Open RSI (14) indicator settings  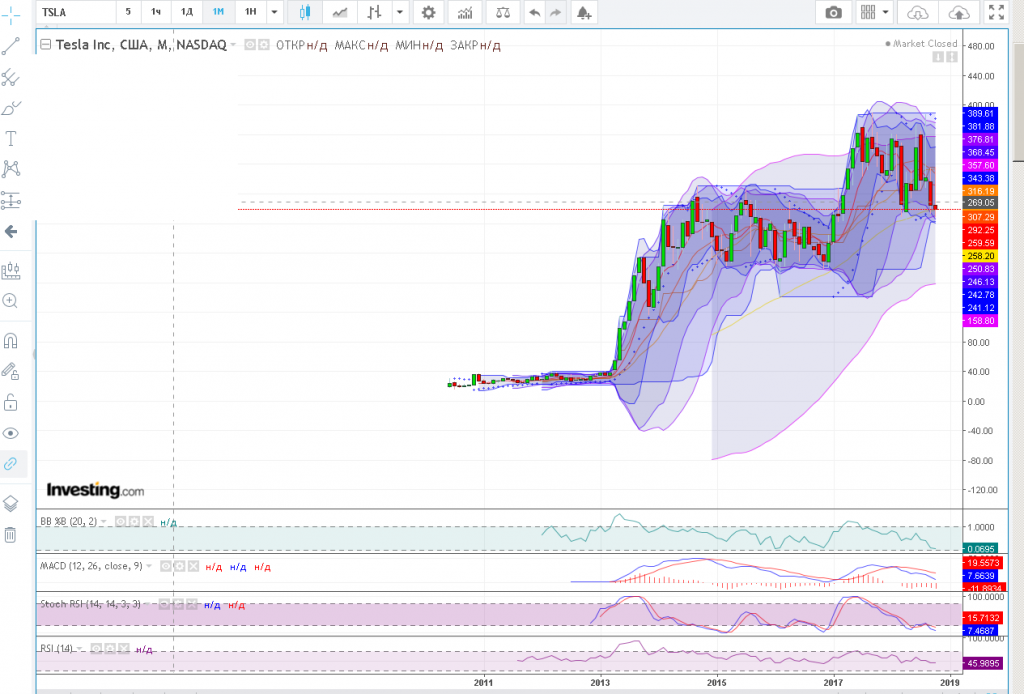click(110, 649)
